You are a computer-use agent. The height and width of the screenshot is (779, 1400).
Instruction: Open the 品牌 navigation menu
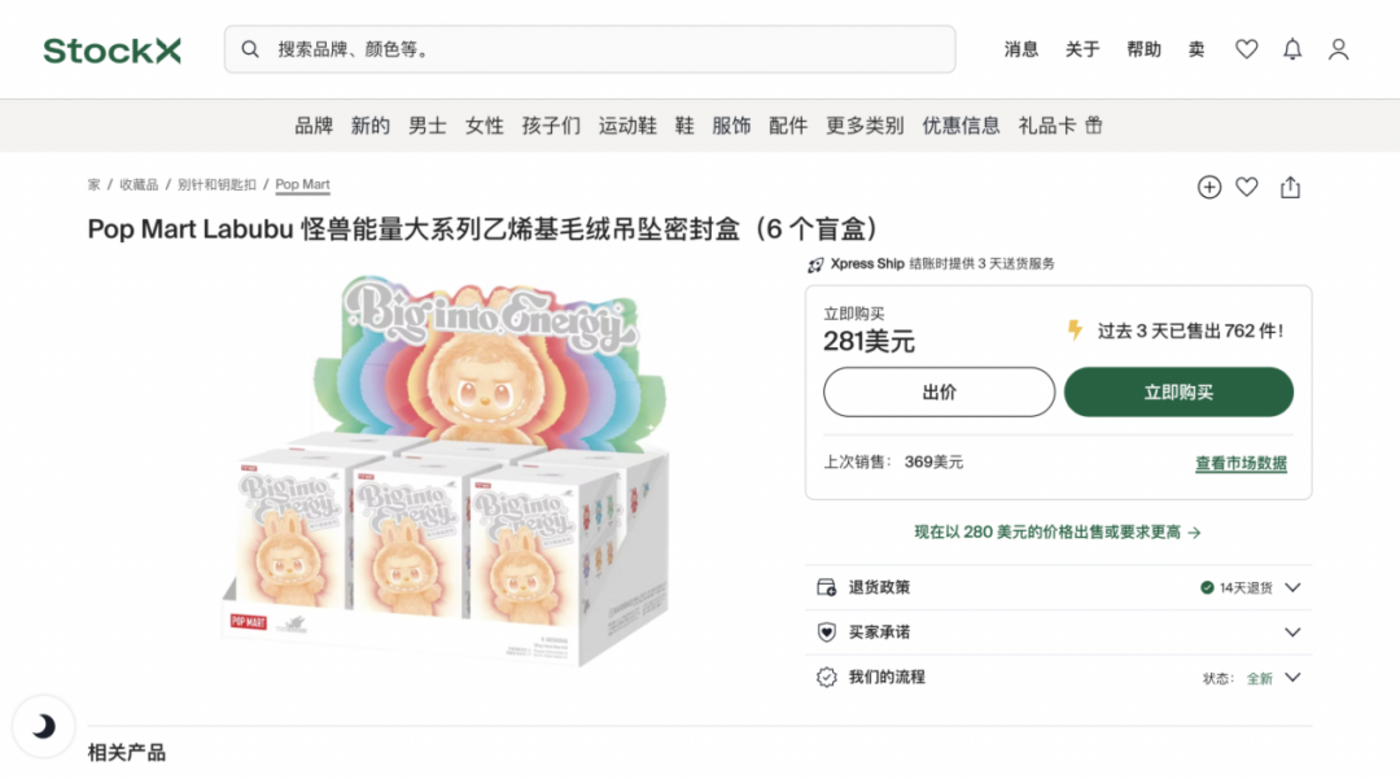313,126
